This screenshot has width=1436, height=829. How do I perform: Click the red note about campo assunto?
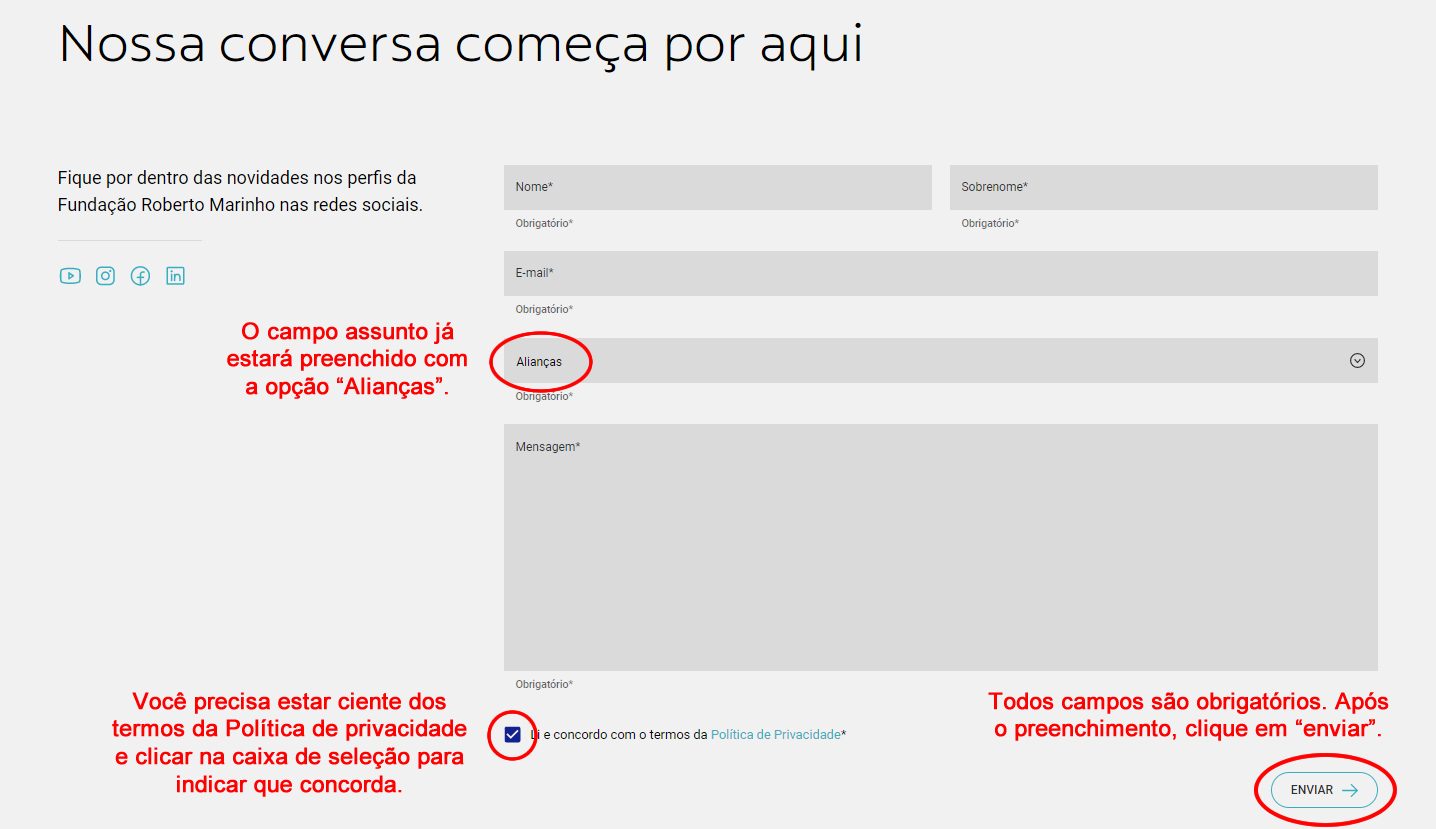coord(347,359)
